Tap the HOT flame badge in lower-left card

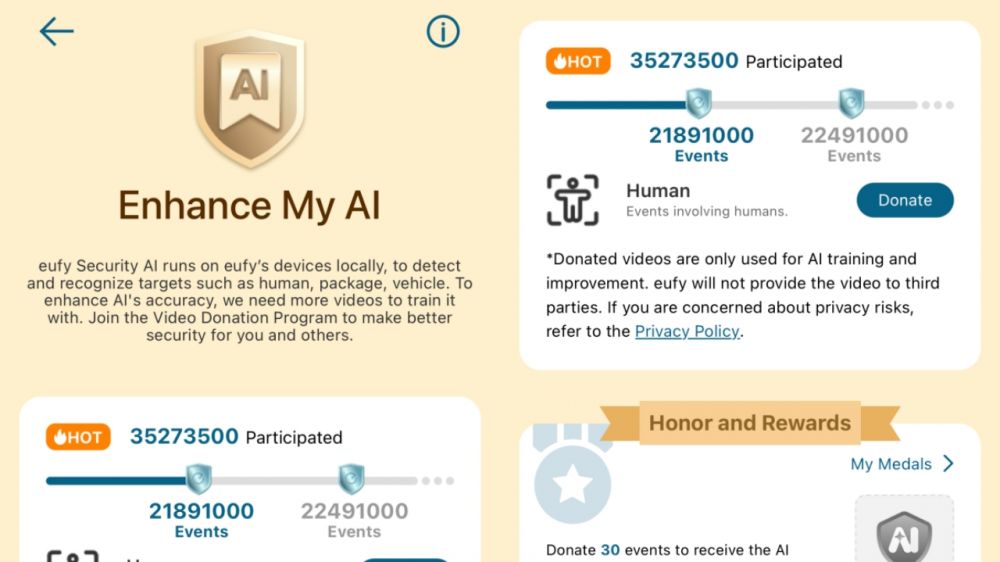click(x=78, y=437)
